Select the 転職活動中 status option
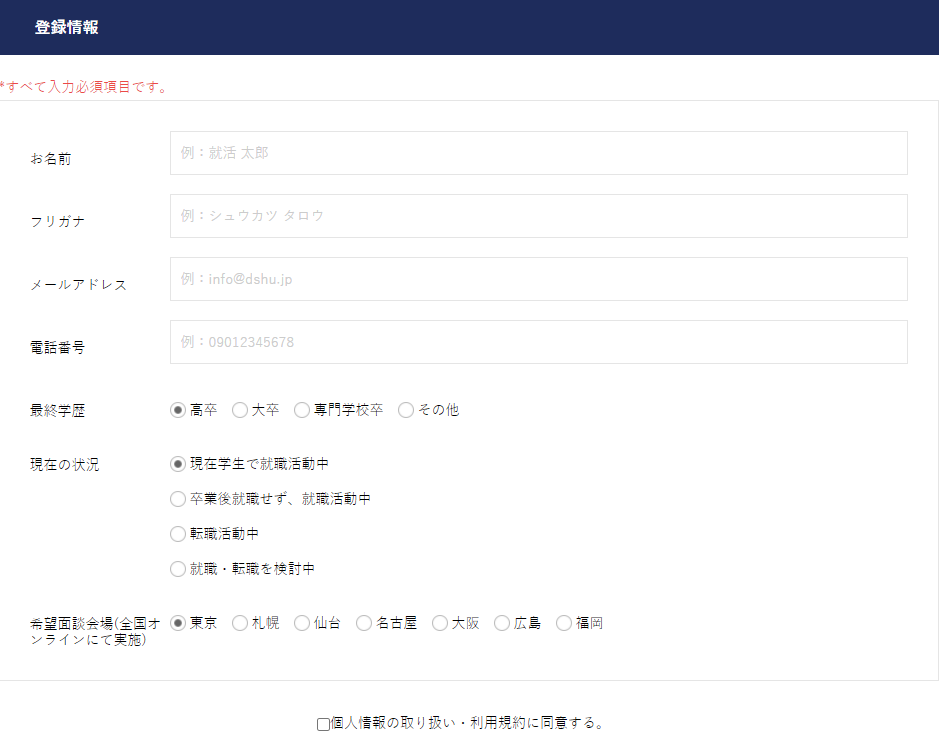 (178, 534)
